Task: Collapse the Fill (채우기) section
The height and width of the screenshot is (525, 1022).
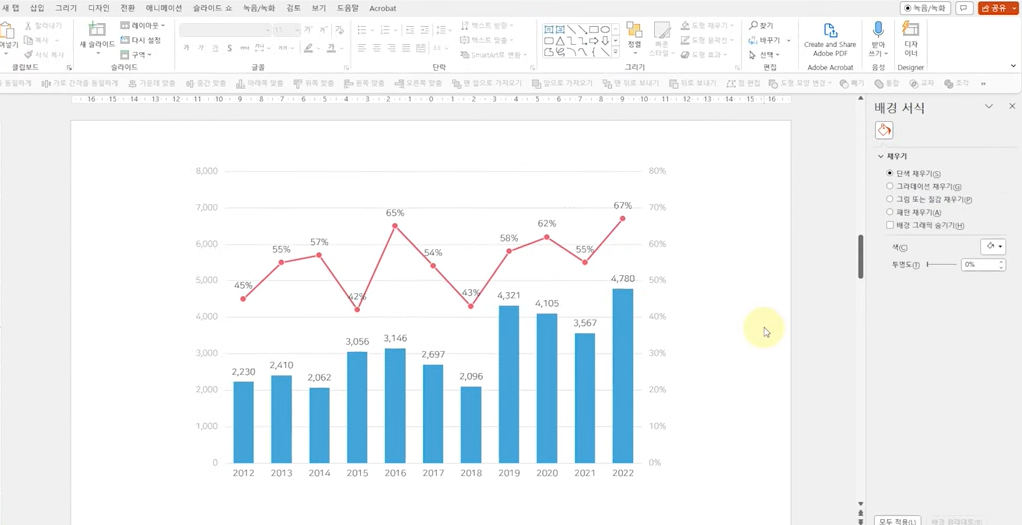Action: point(881,157)
